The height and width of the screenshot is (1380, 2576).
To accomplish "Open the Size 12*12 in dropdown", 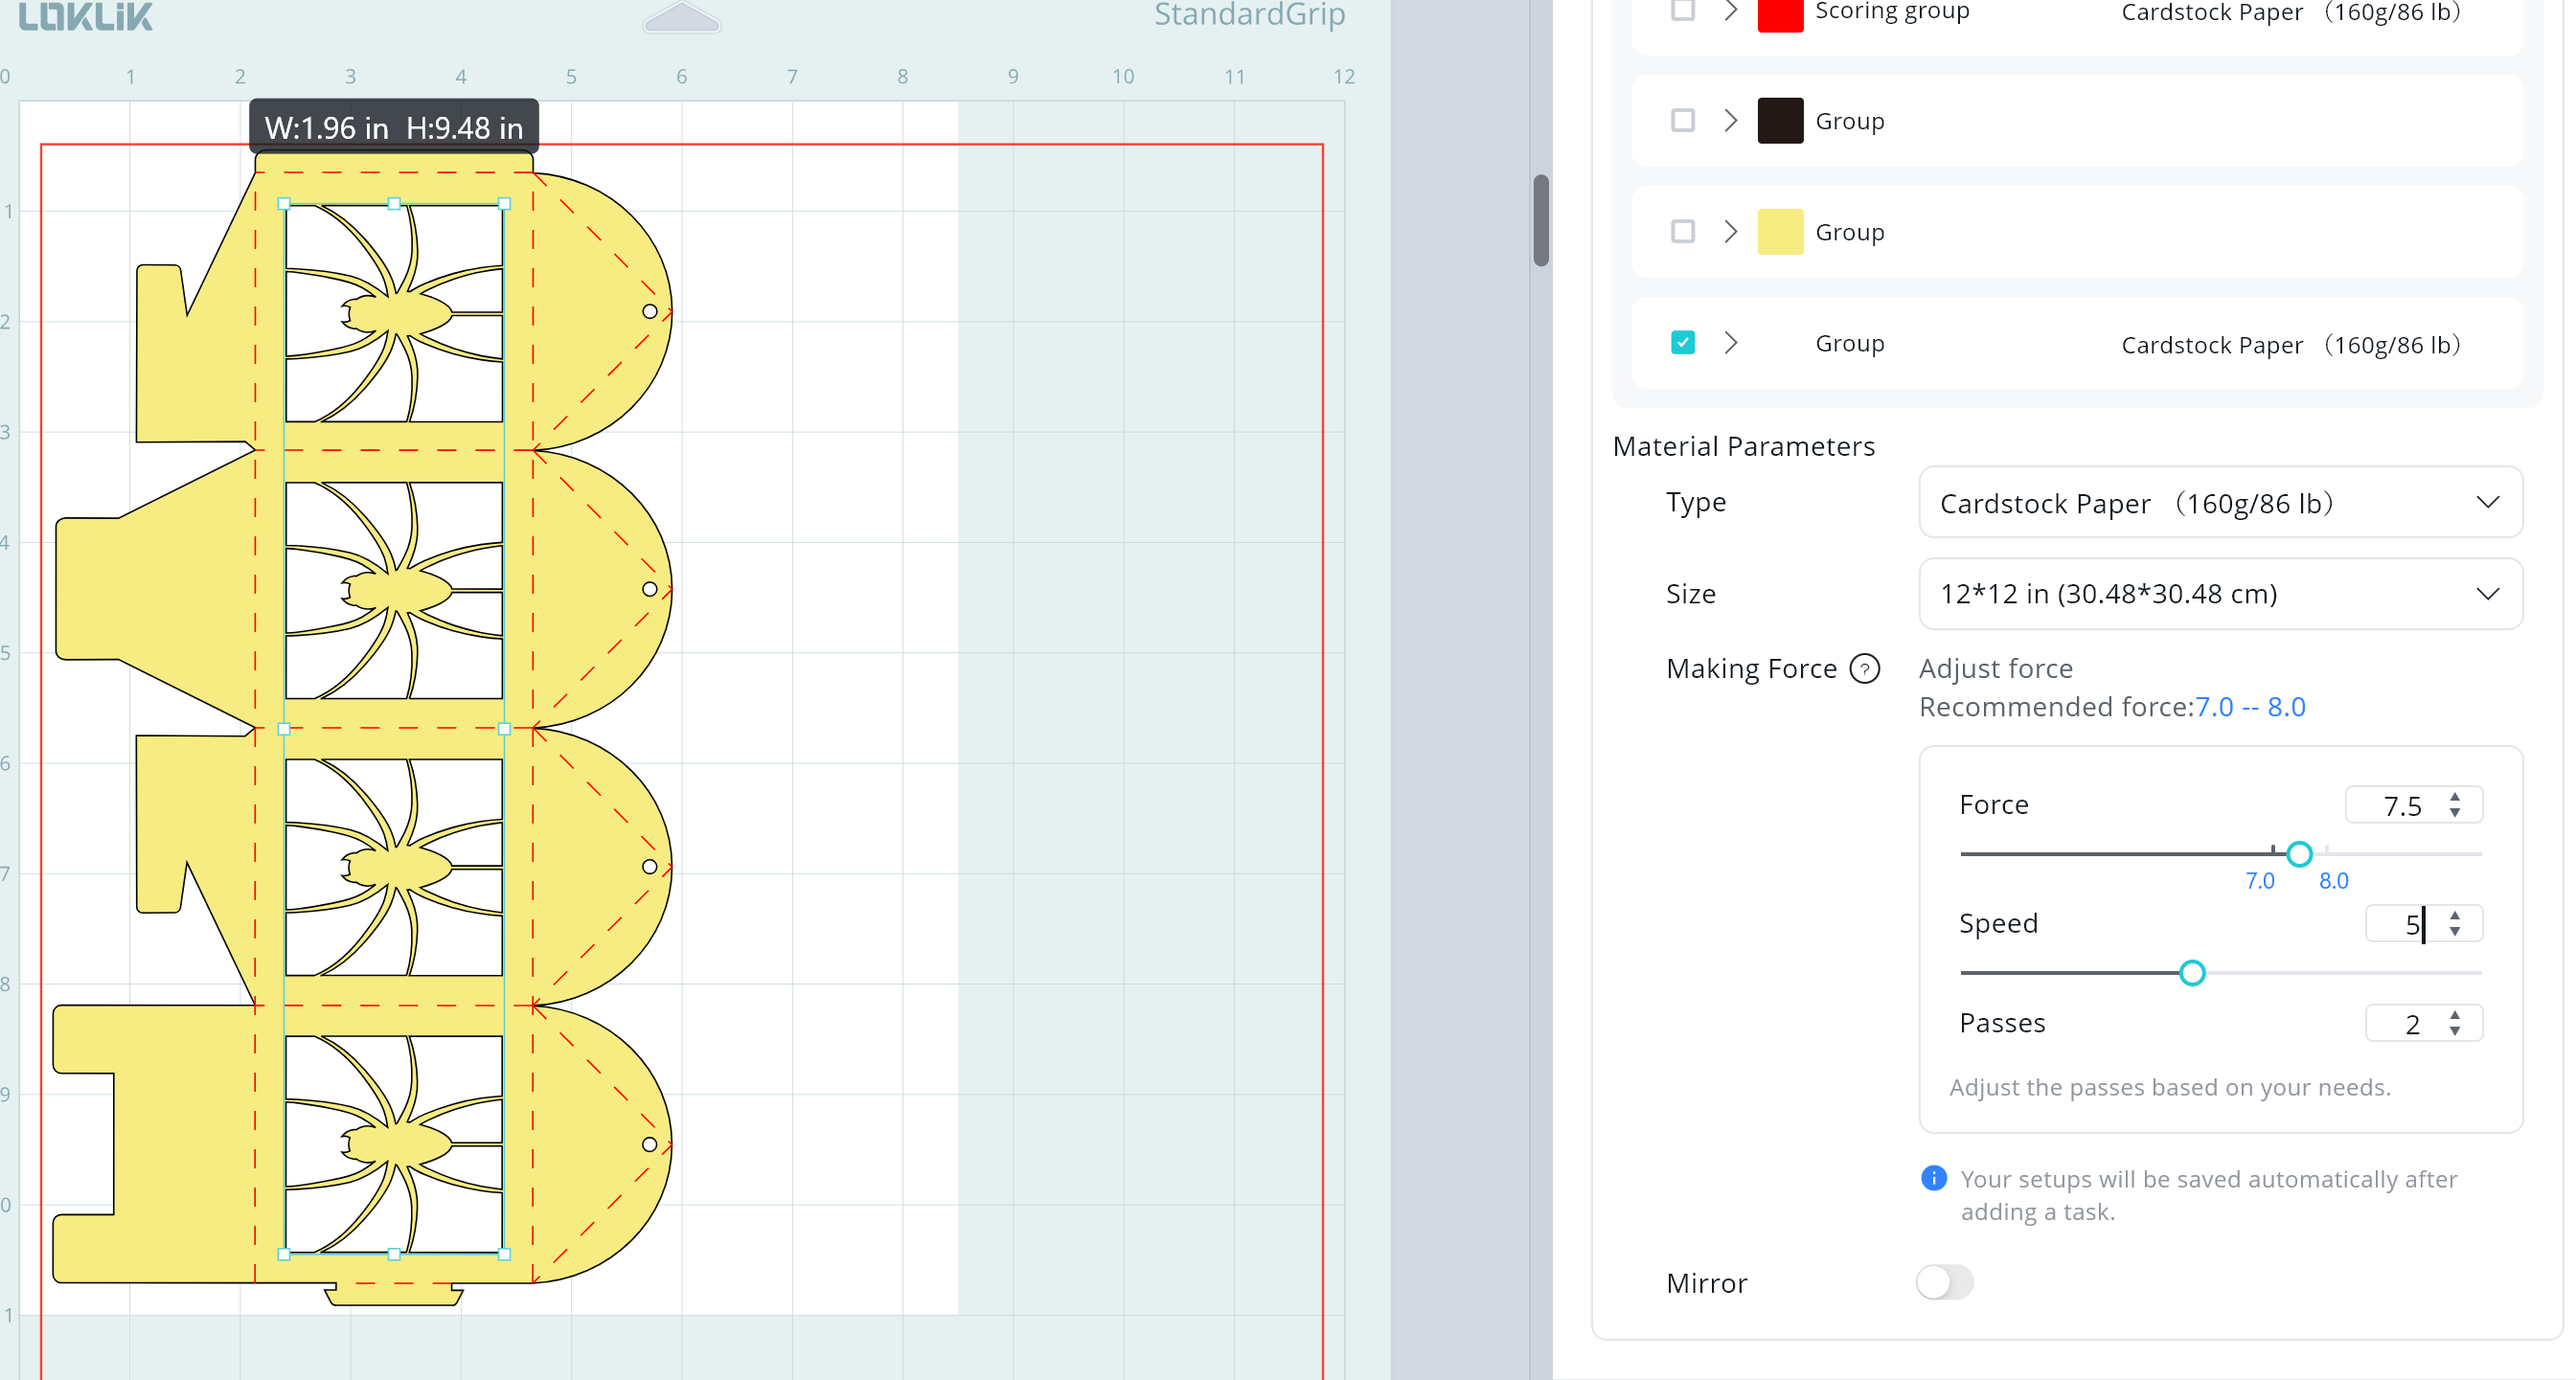I will coord(2220,594).
